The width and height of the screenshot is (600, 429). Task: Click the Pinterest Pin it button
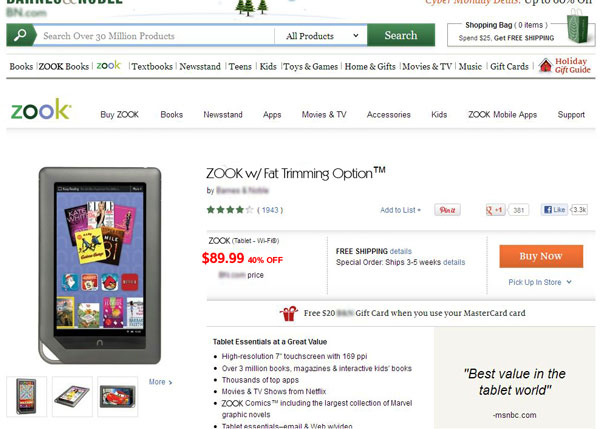click(447, 210)
